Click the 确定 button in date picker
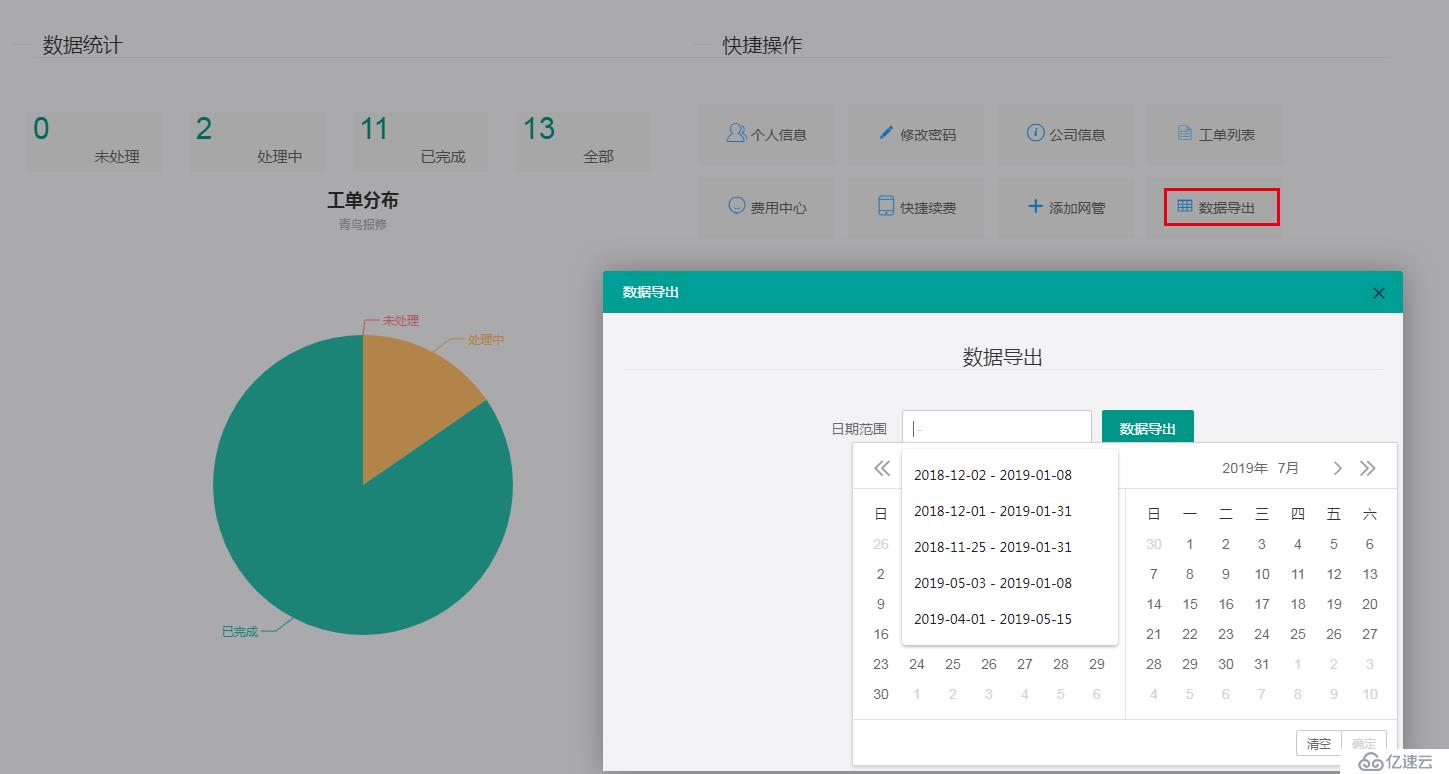This screenshot has height=774, width=1449. tap(1364, 743)
